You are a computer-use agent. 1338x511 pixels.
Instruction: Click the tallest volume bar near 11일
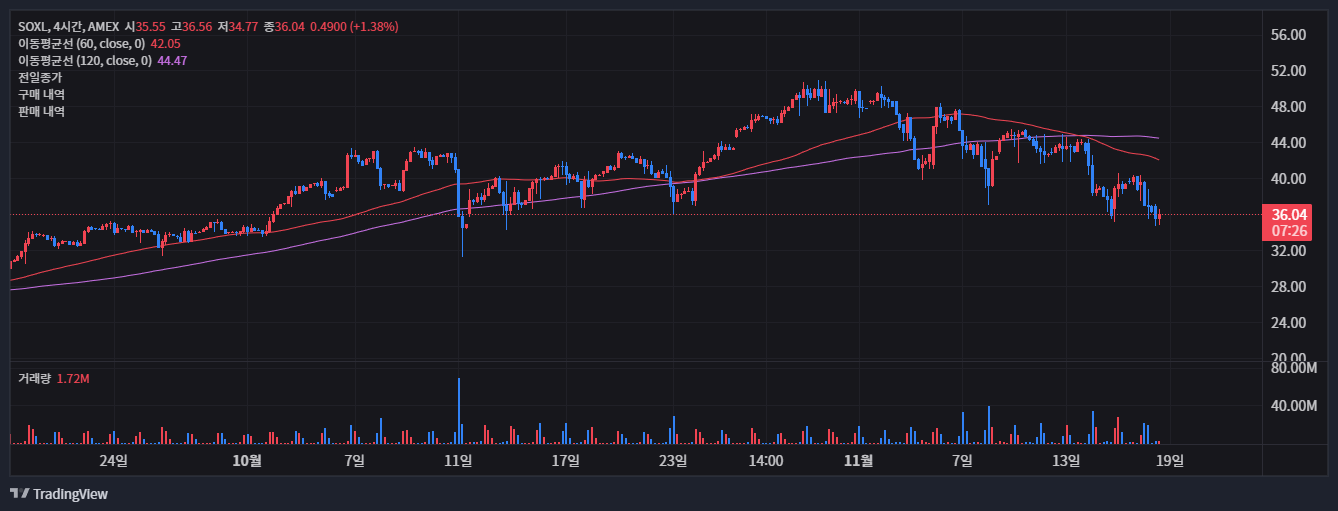coord(459,412)
